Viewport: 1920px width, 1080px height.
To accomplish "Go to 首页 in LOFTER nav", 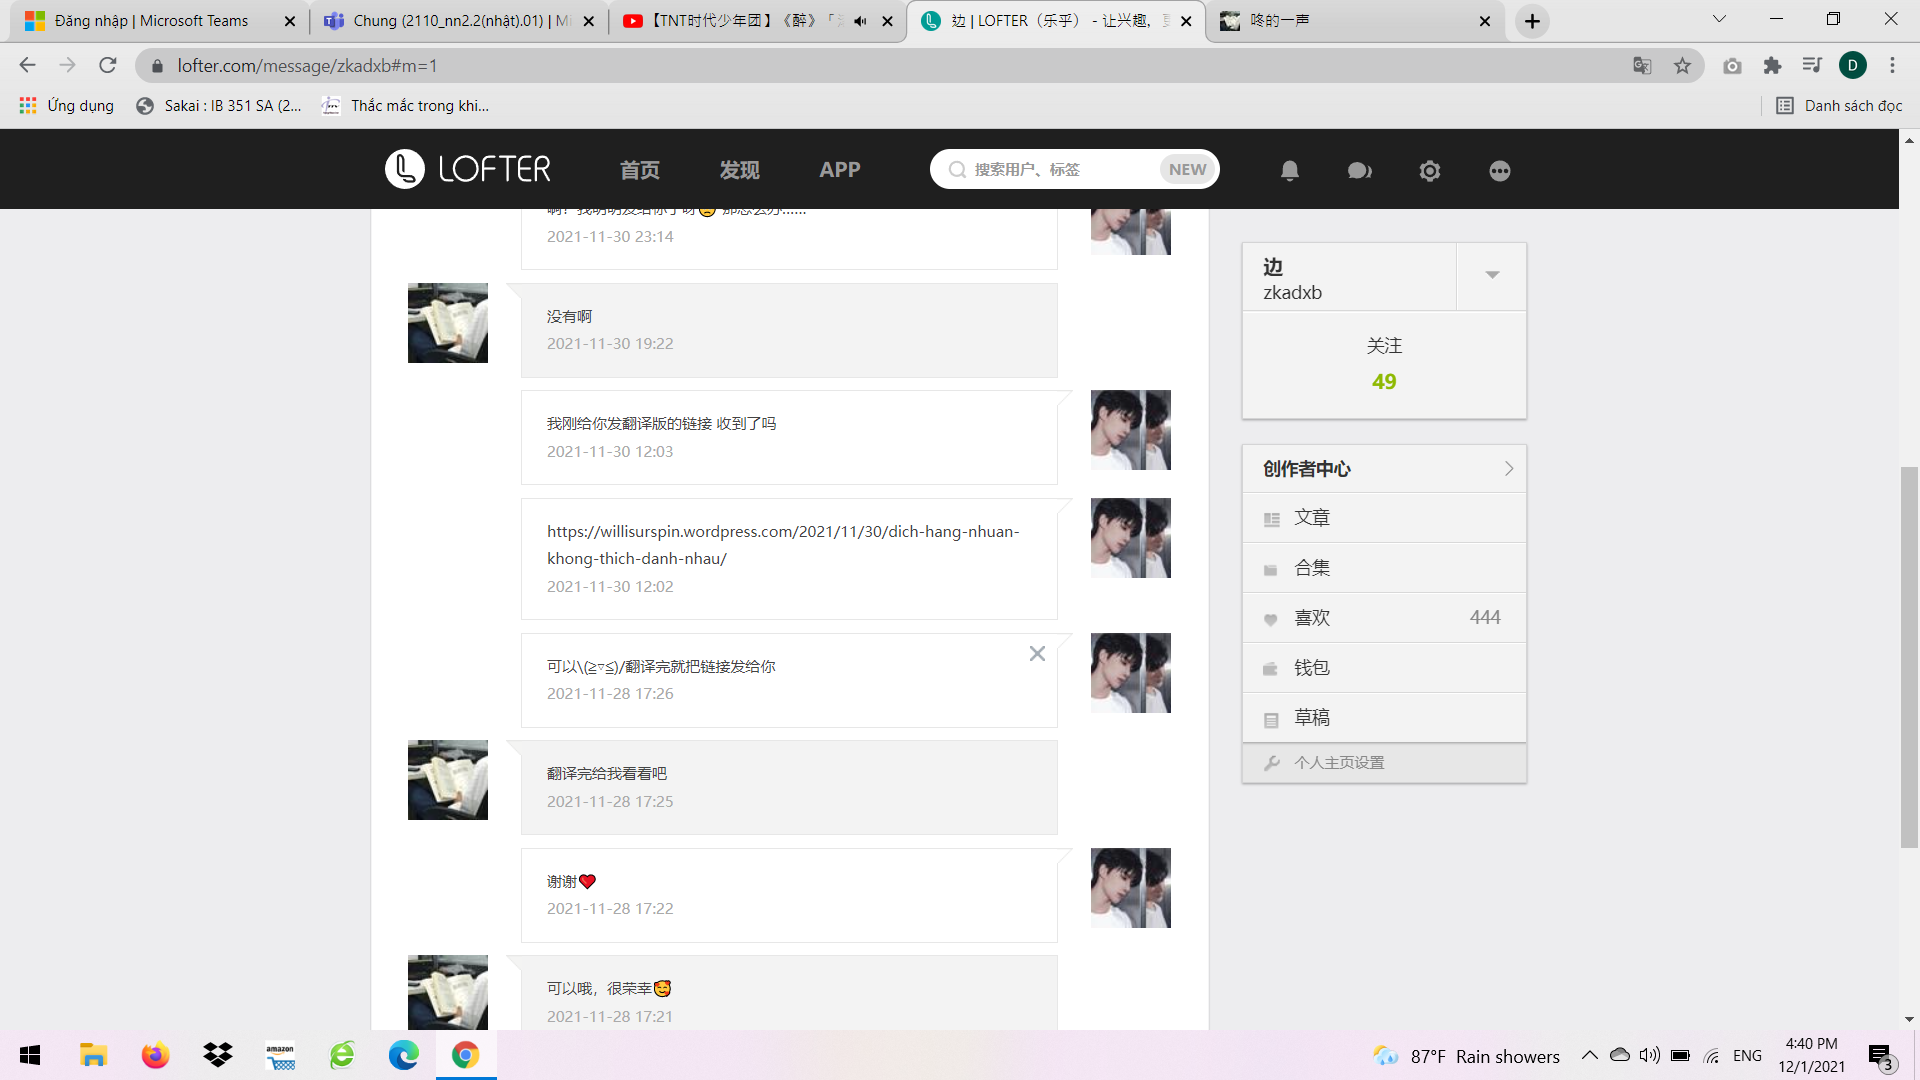I will [640, 170].
